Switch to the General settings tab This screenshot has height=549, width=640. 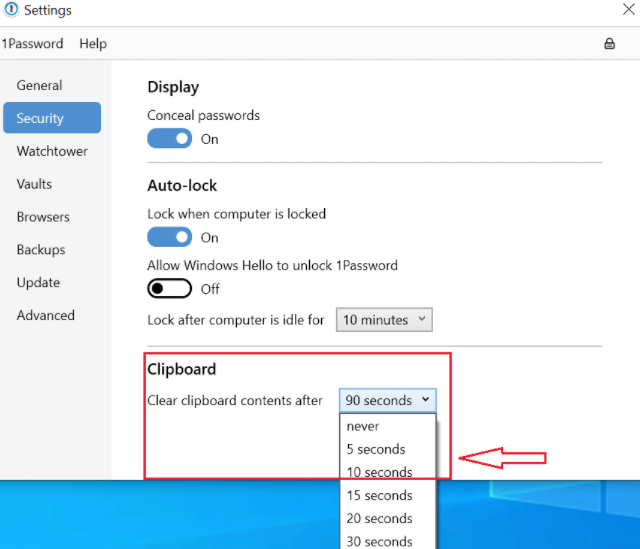pos(39,86)
